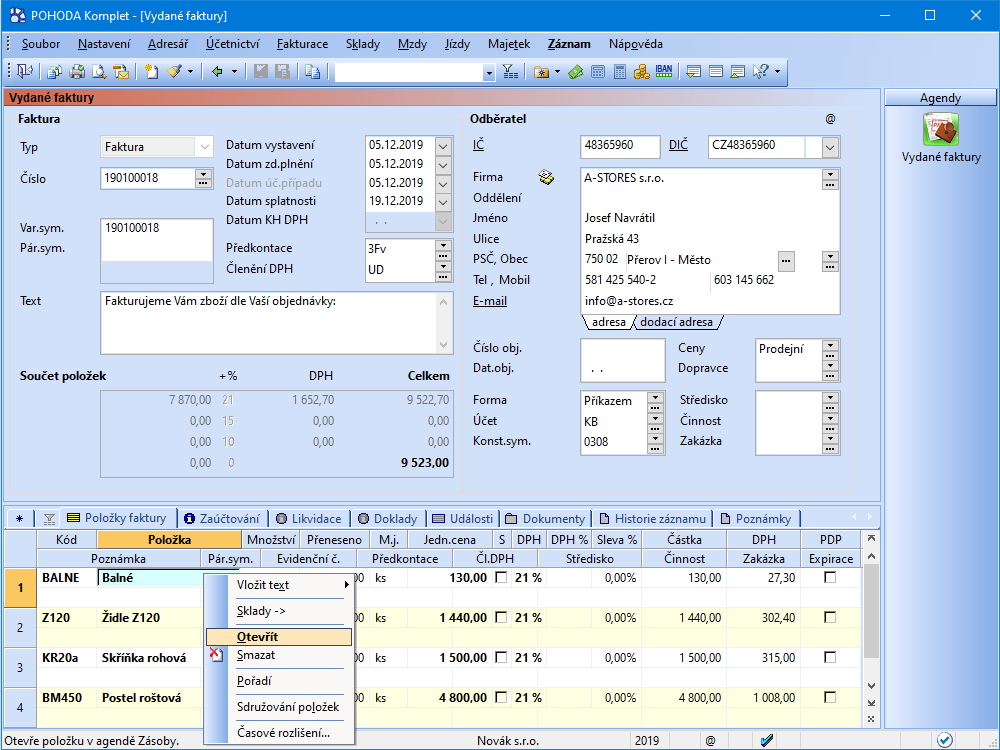Click the blue calculator icon in toolbar
This screenshot has width=1000, height=750.
pos(598,71)
